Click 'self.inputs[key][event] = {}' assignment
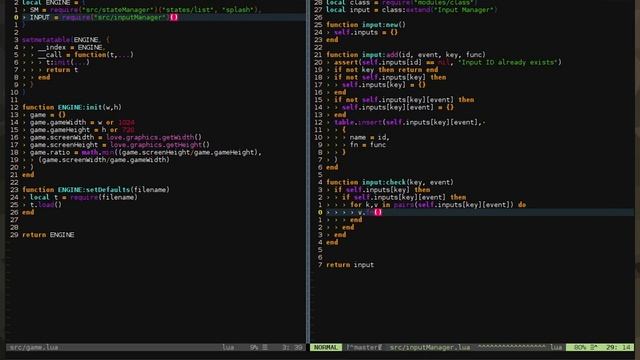The image size is (640, 360). click(398, 107)
